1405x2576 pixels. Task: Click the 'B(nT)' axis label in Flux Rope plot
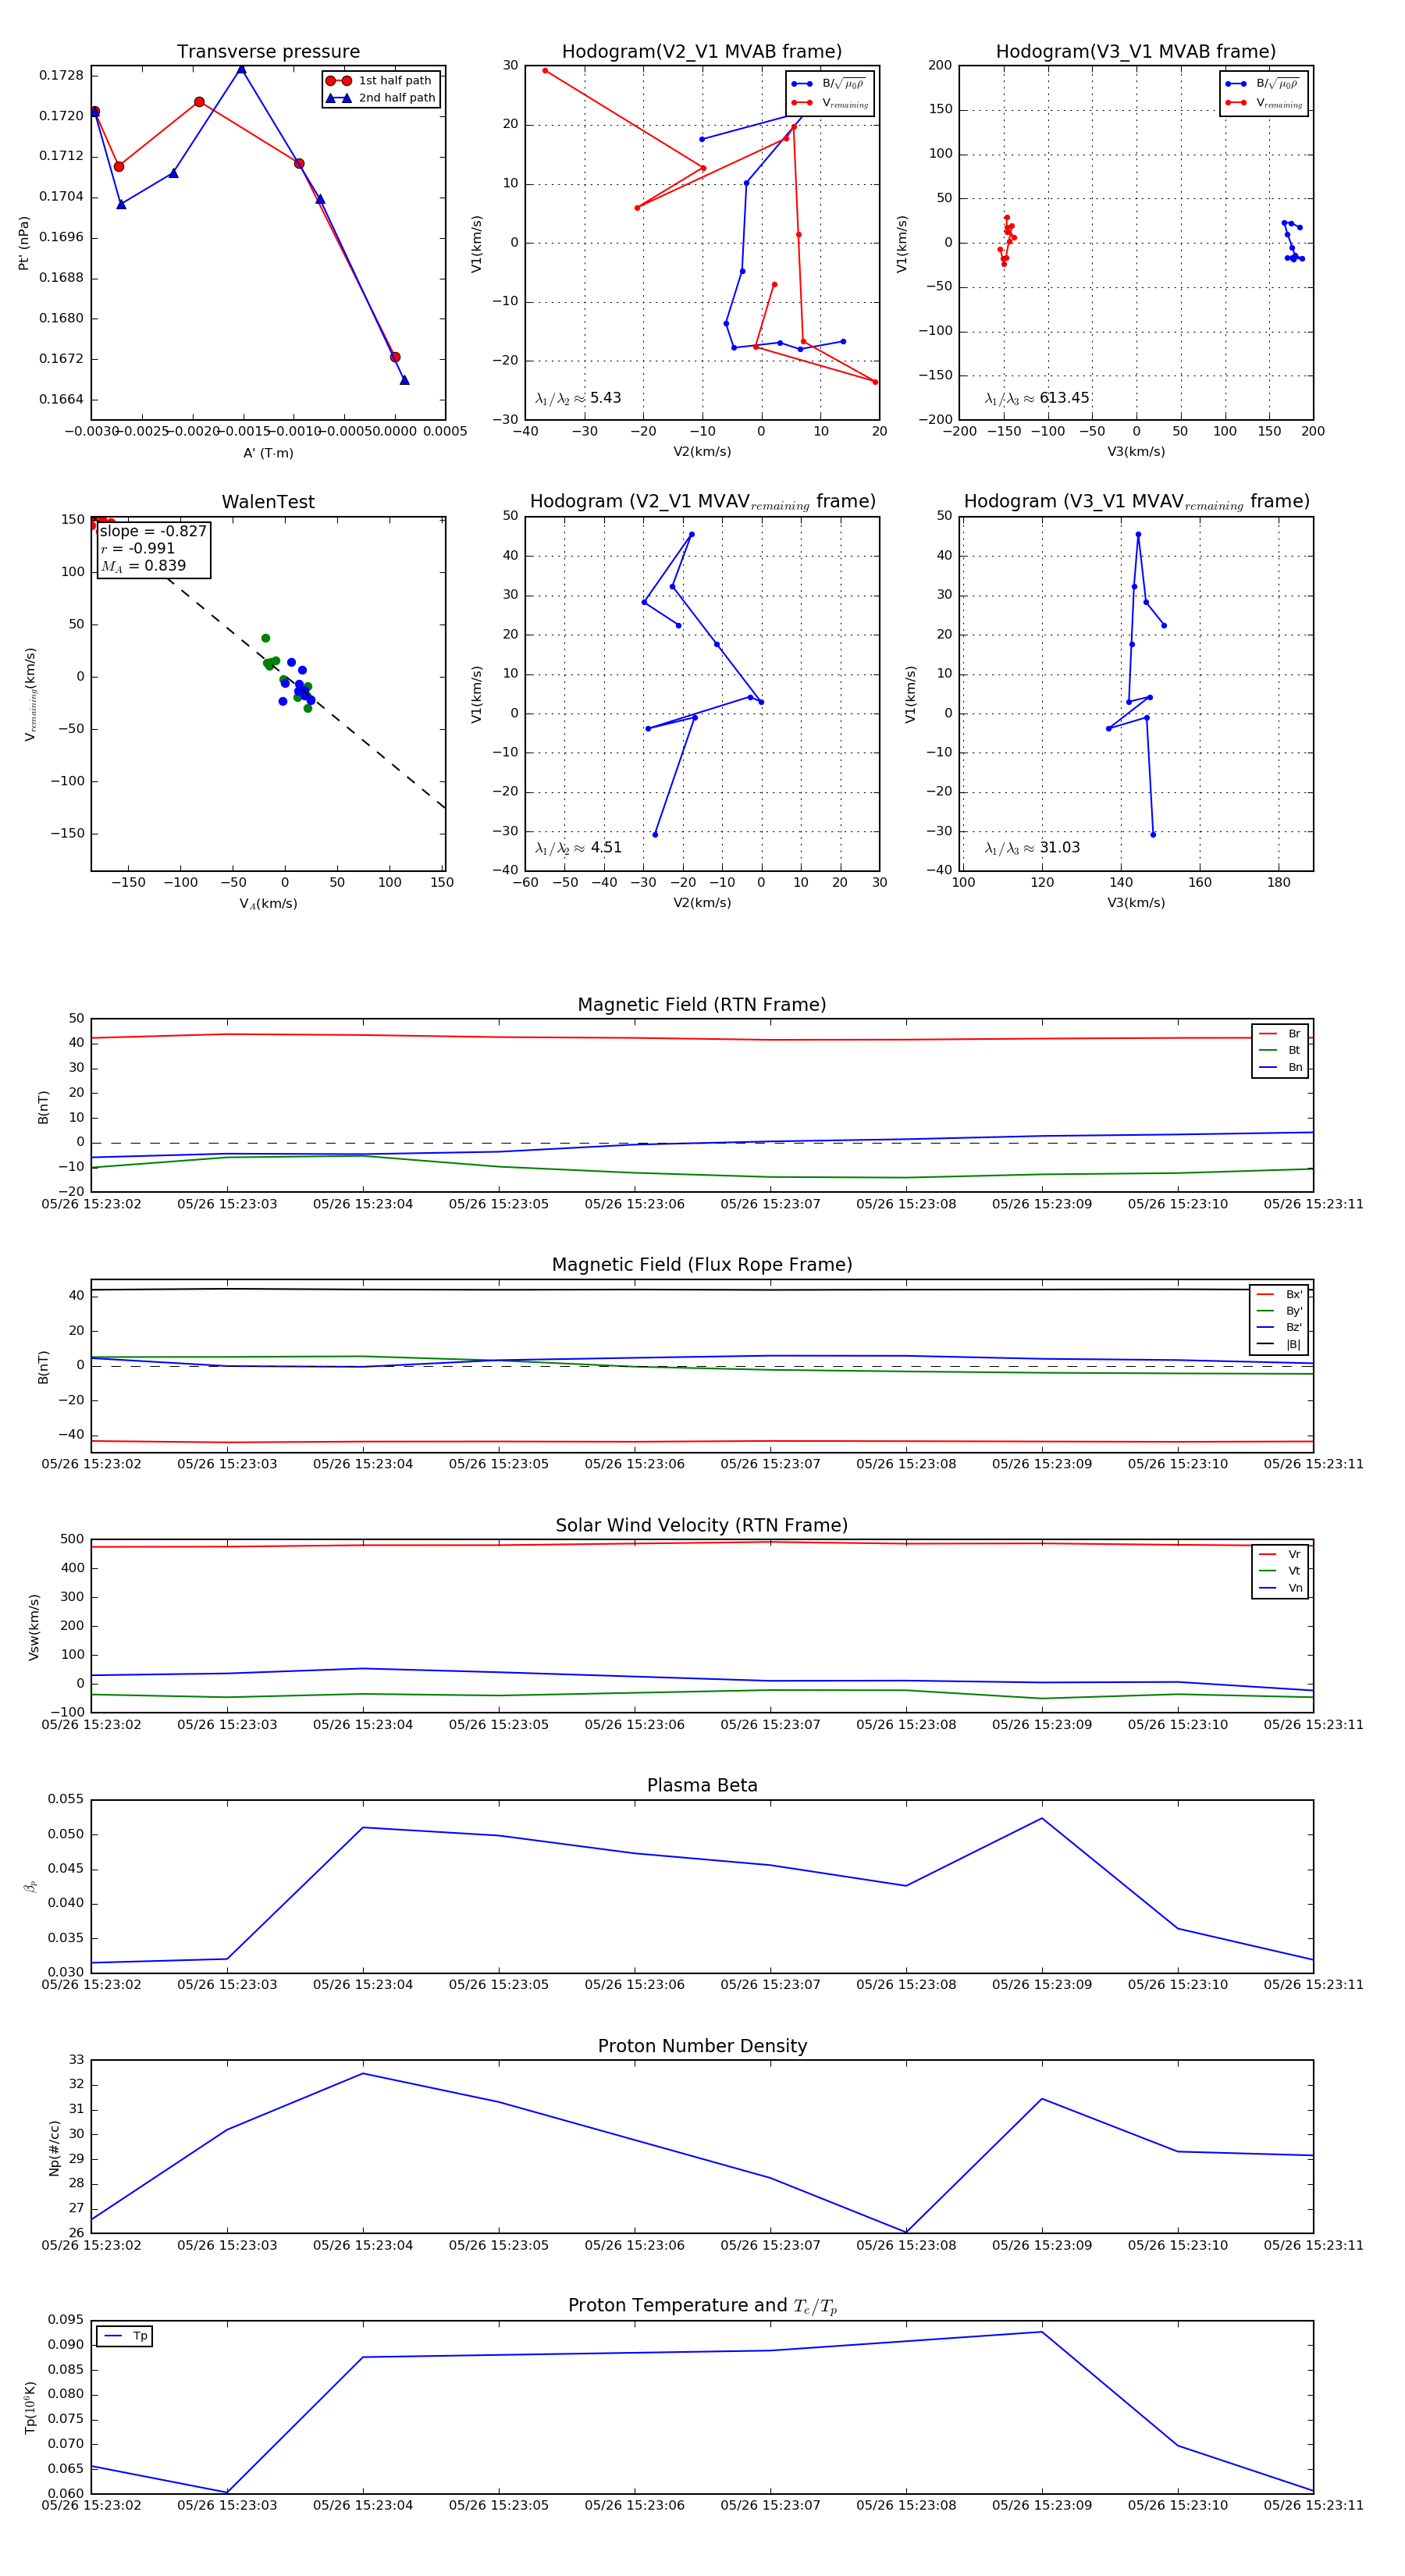[43, 1367]
